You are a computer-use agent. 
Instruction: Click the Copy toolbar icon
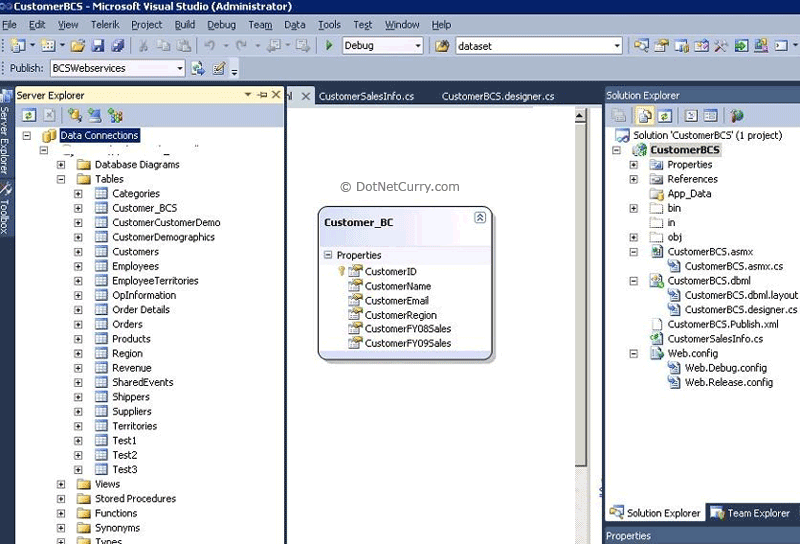[163, 46]
